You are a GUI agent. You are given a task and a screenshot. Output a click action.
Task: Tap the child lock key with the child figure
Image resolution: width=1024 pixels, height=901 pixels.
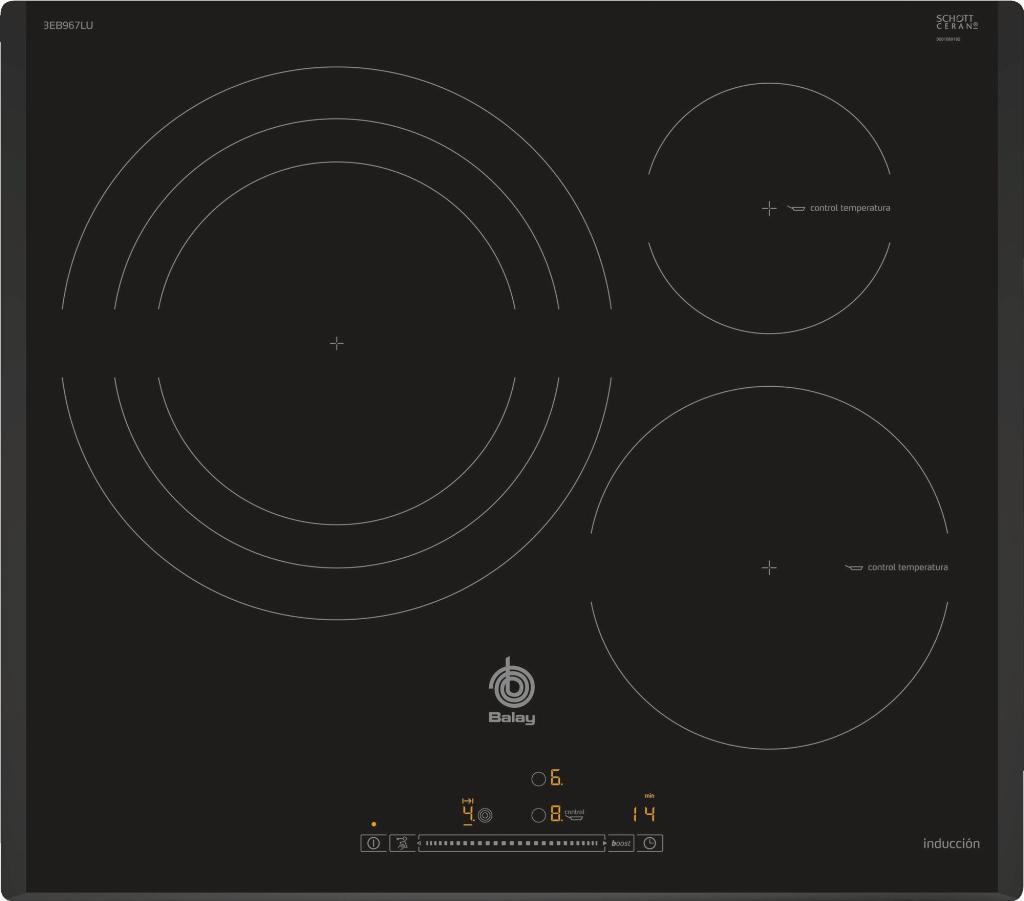(x=402, y=843)
